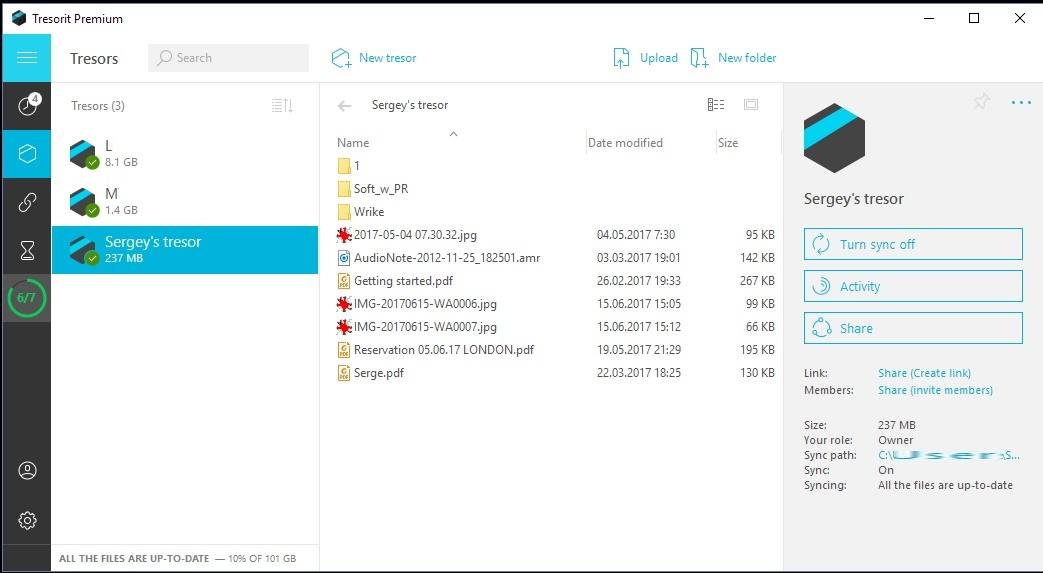Switch to list view icon
1043x573 pixels.
click(716, 104)
